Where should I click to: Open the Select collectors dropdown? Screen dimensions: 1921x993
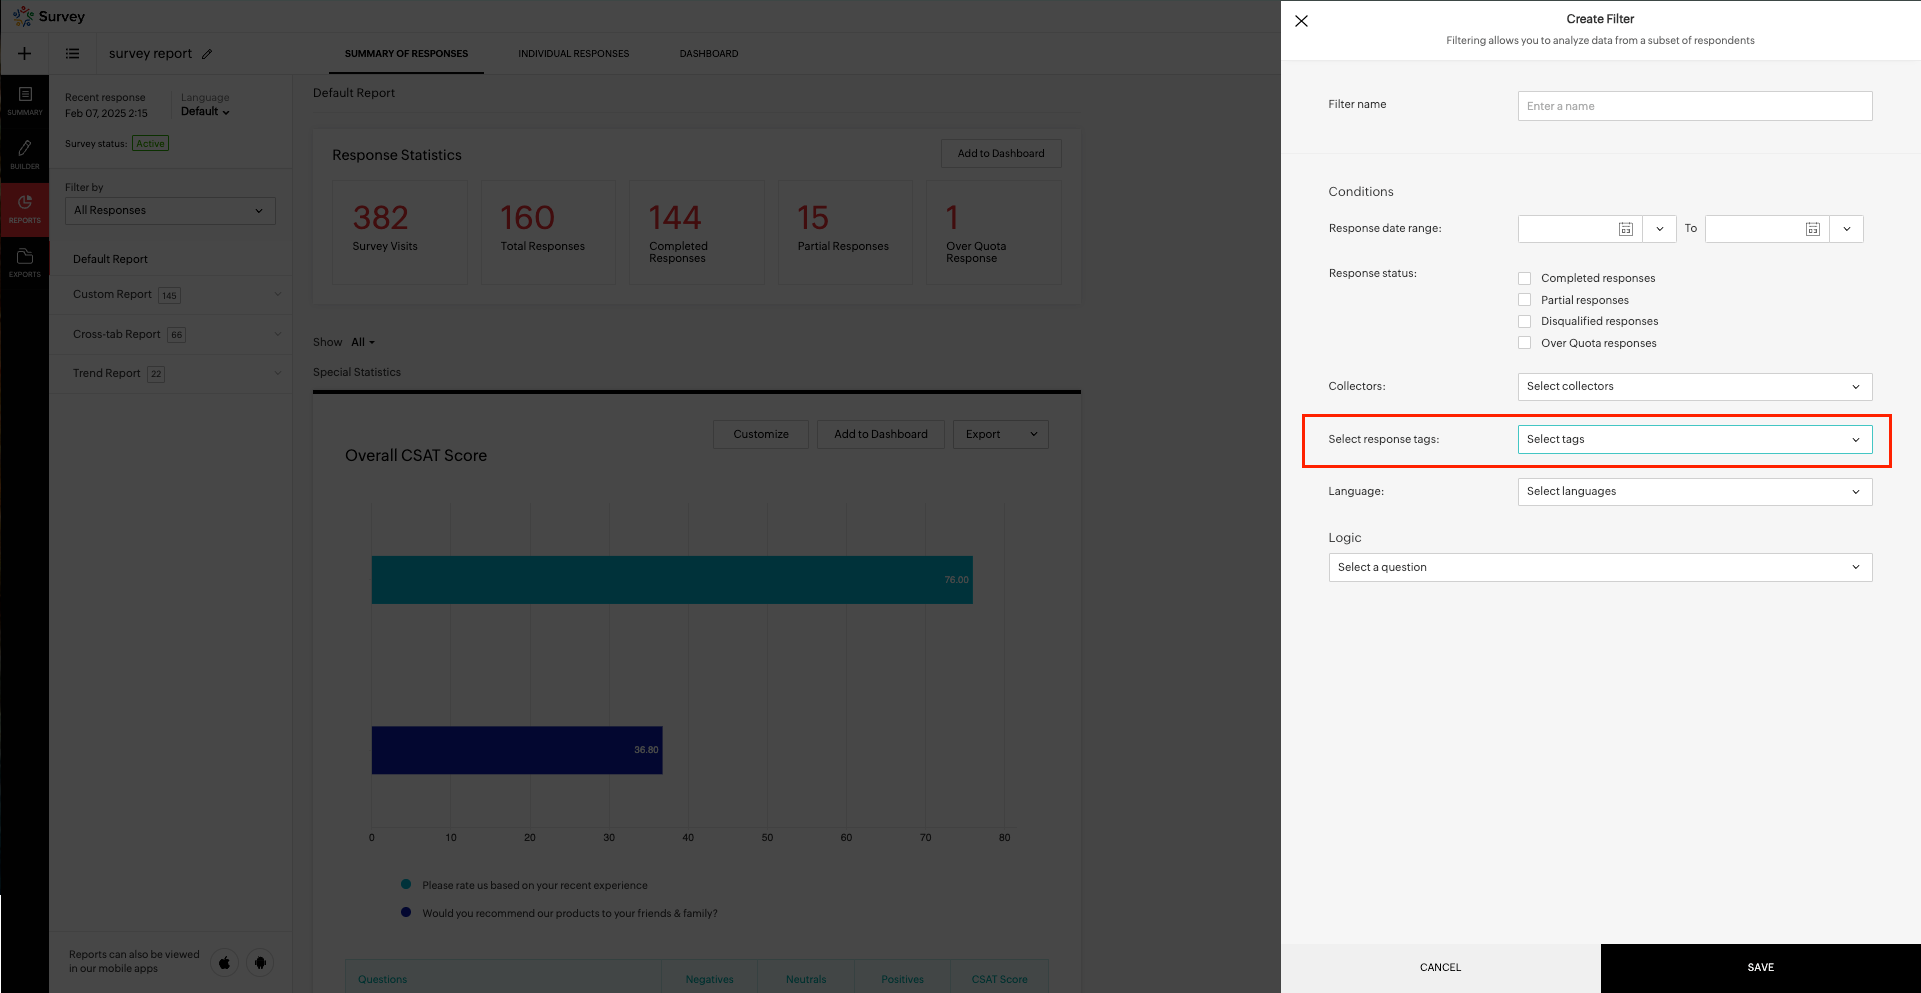click(1694, 387)
